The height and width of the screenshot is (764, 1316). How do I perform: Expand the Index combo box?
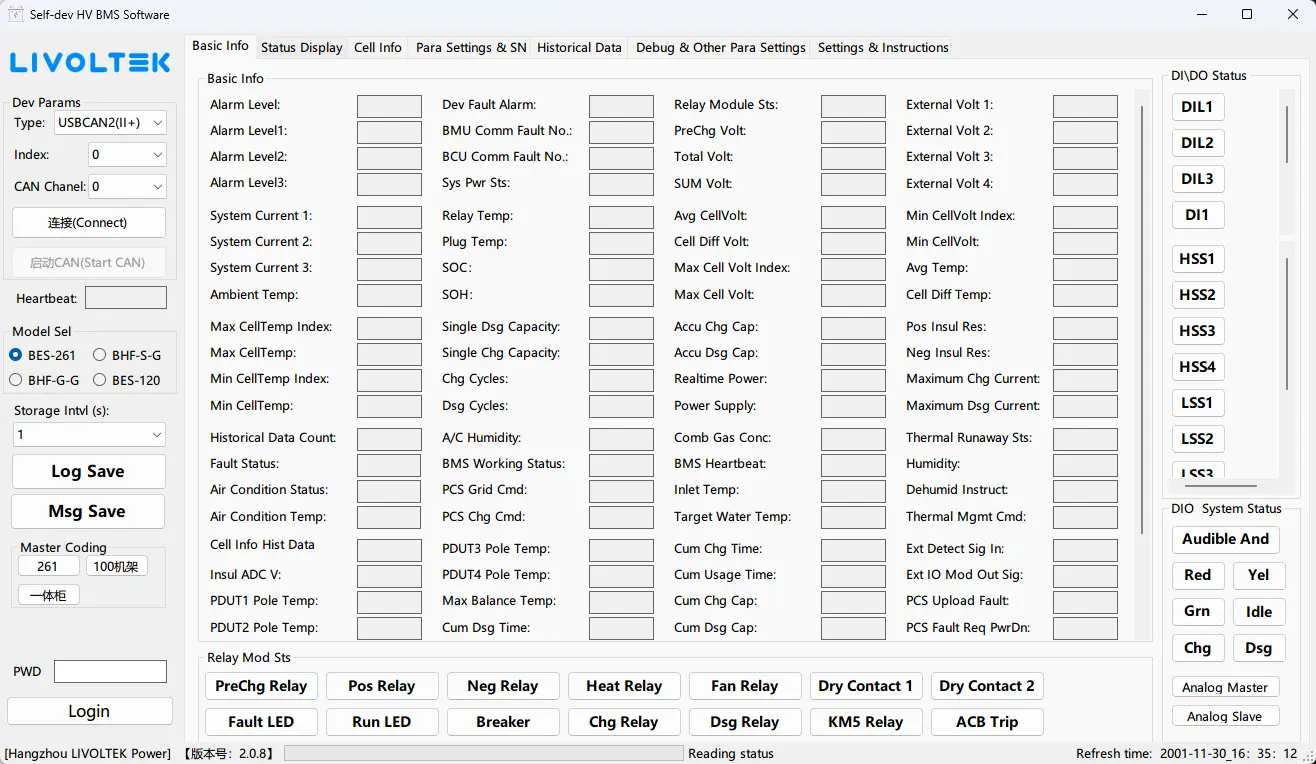(x=127, y=155)
